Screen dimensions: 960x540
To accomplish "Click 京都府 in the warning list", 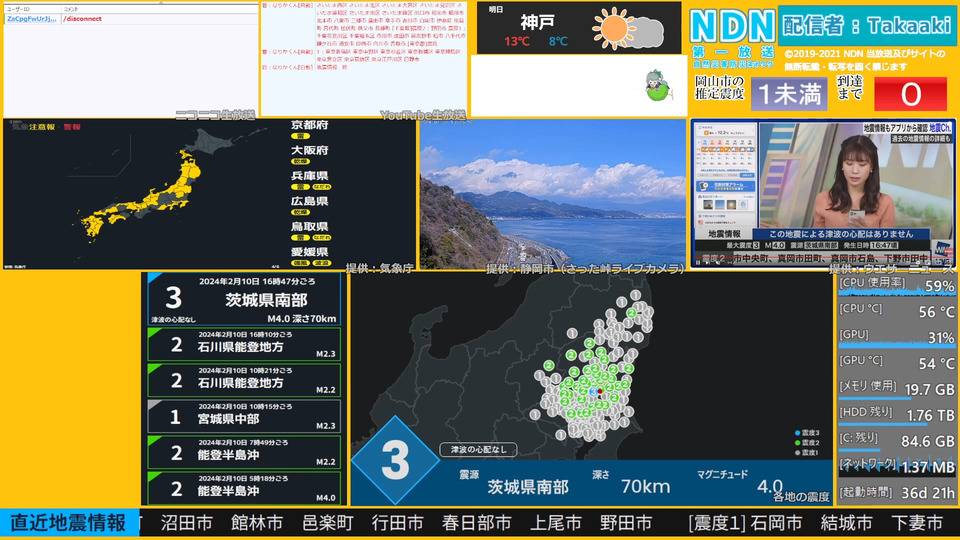I will [310, 125].
